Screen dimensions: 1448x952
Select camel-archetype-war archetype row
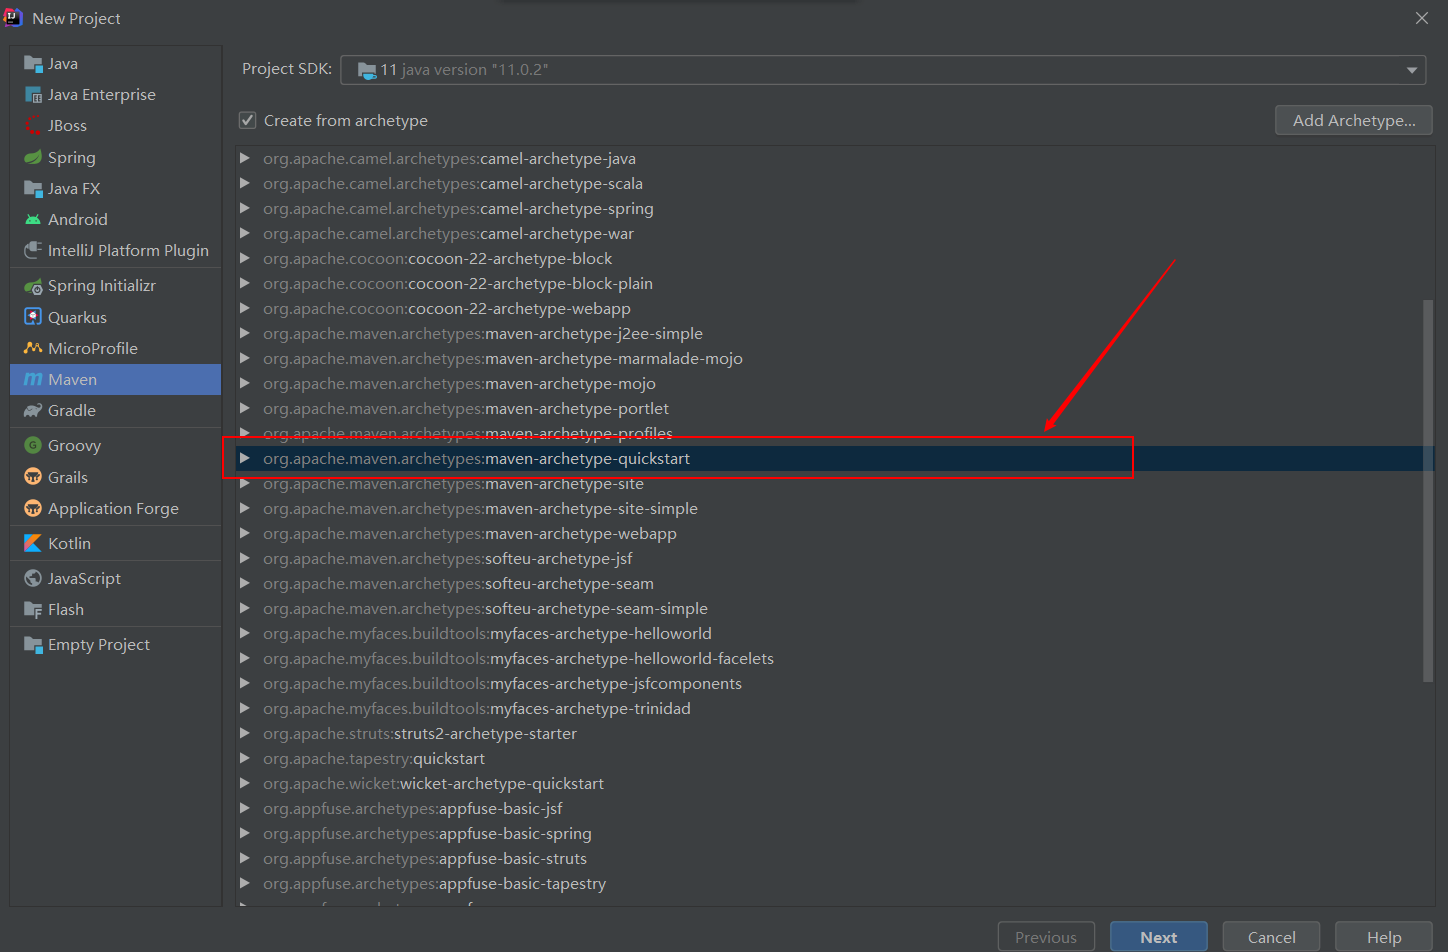click(x=835, y=234)
